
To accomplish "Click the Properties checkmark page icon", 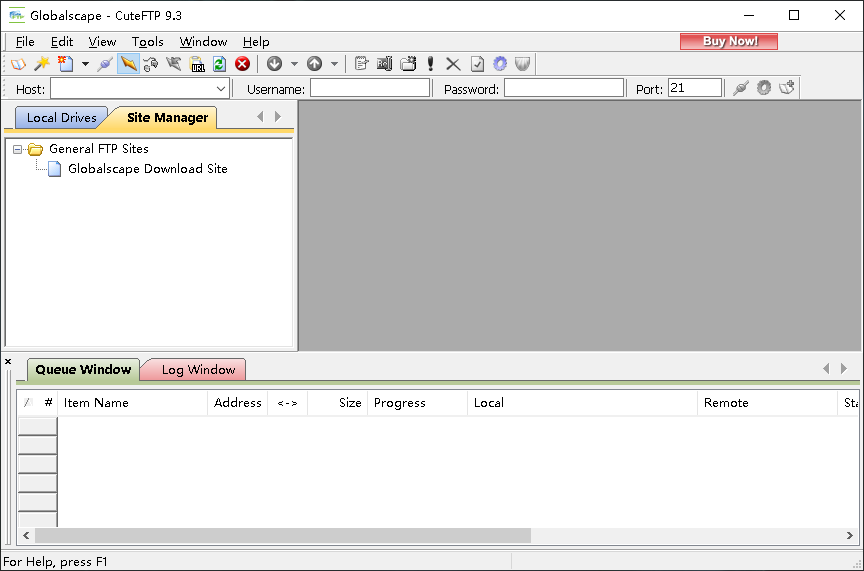I will (x=477, y=64).
